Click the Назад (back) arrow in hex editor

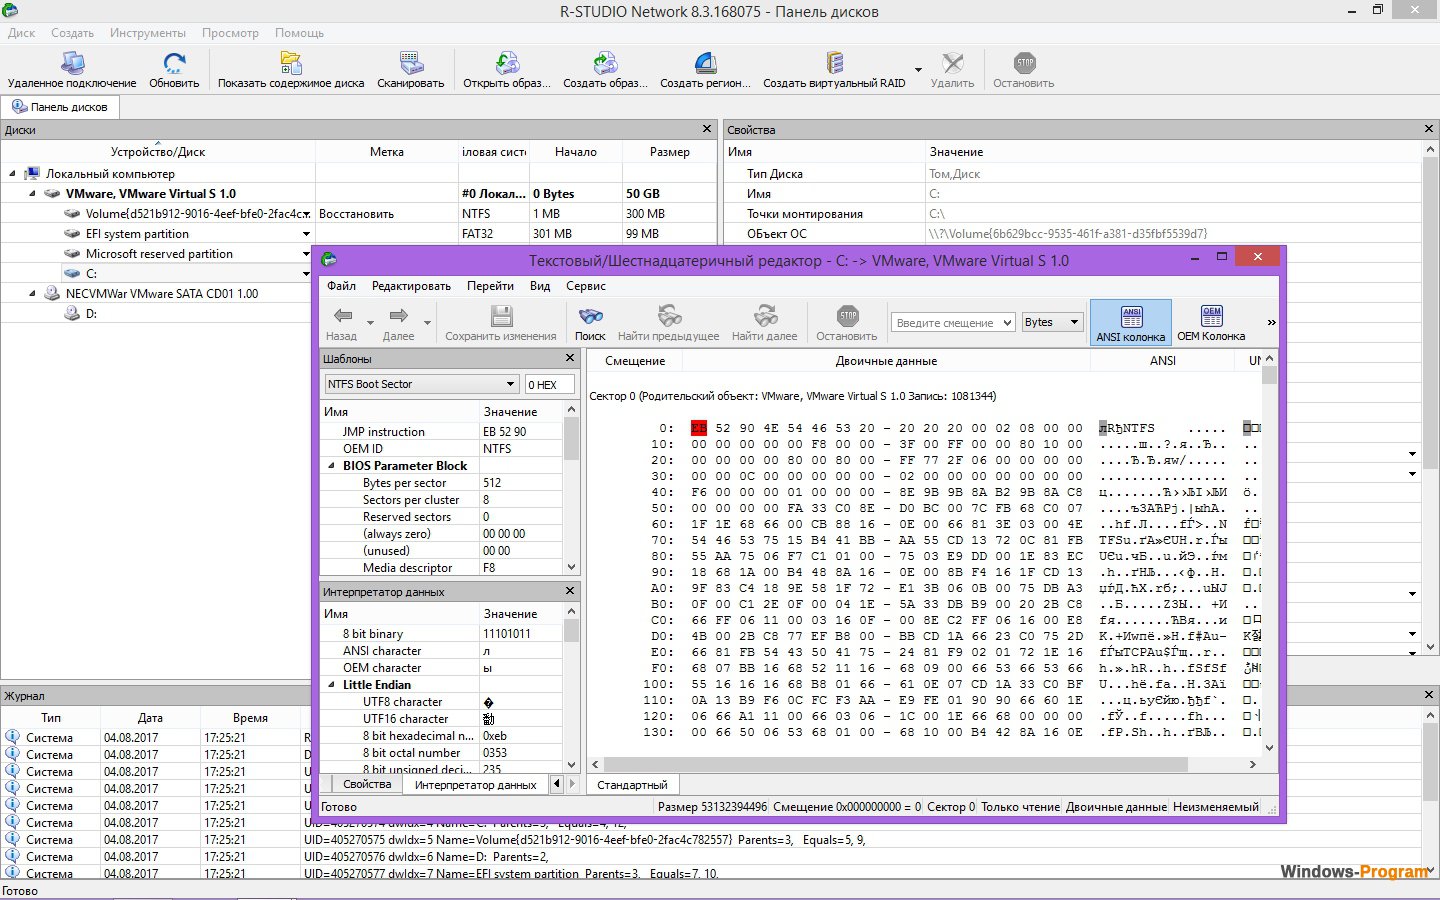[x=342, y=323]
